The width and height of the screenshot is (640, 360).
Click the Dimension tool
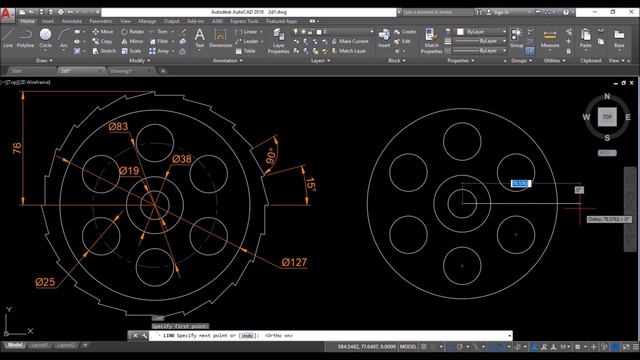coord(220,38)
